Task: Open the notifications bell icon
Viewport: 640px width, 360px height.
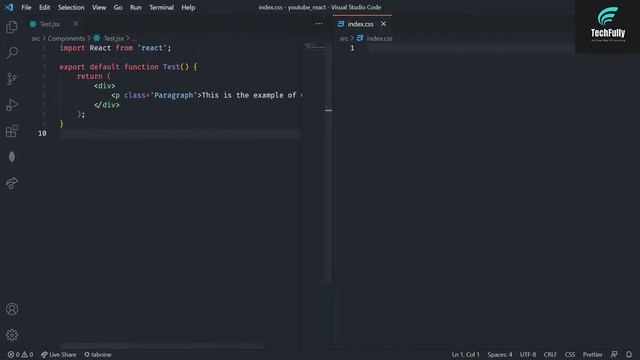Action: (629, 354)
